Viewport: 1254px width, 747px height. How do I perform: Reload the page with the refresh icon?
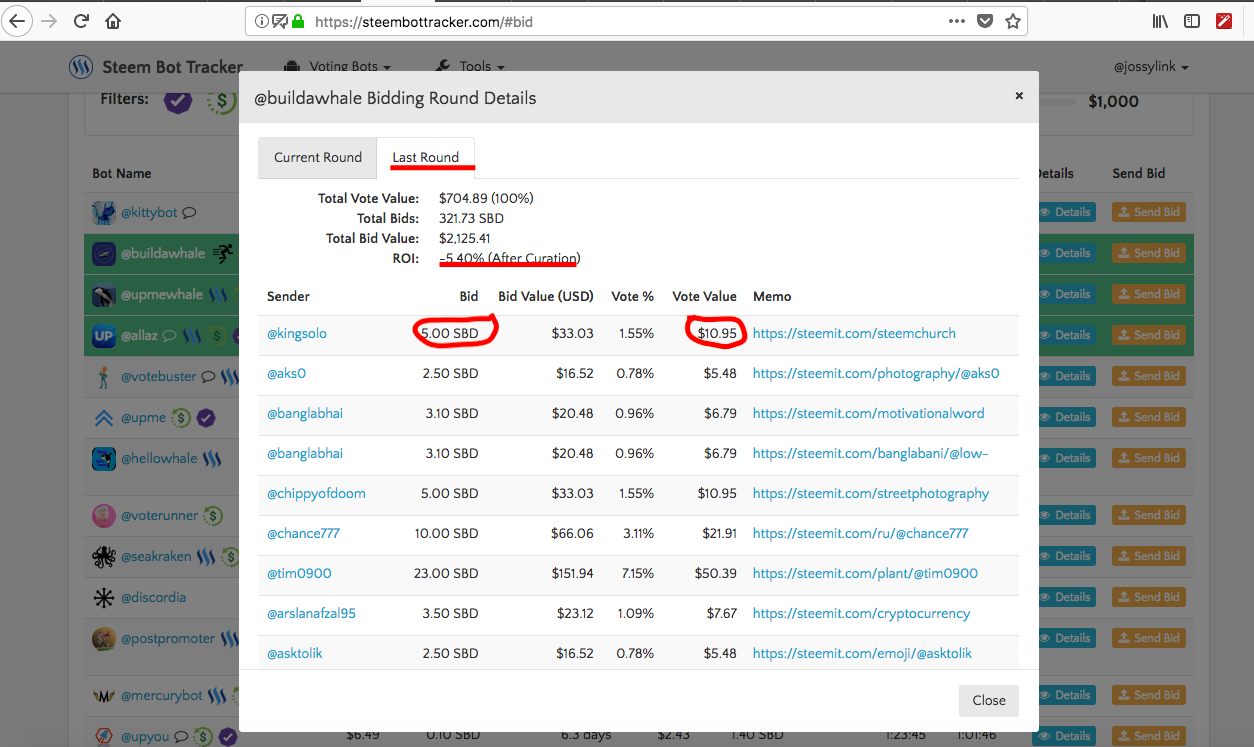[82, 20]
